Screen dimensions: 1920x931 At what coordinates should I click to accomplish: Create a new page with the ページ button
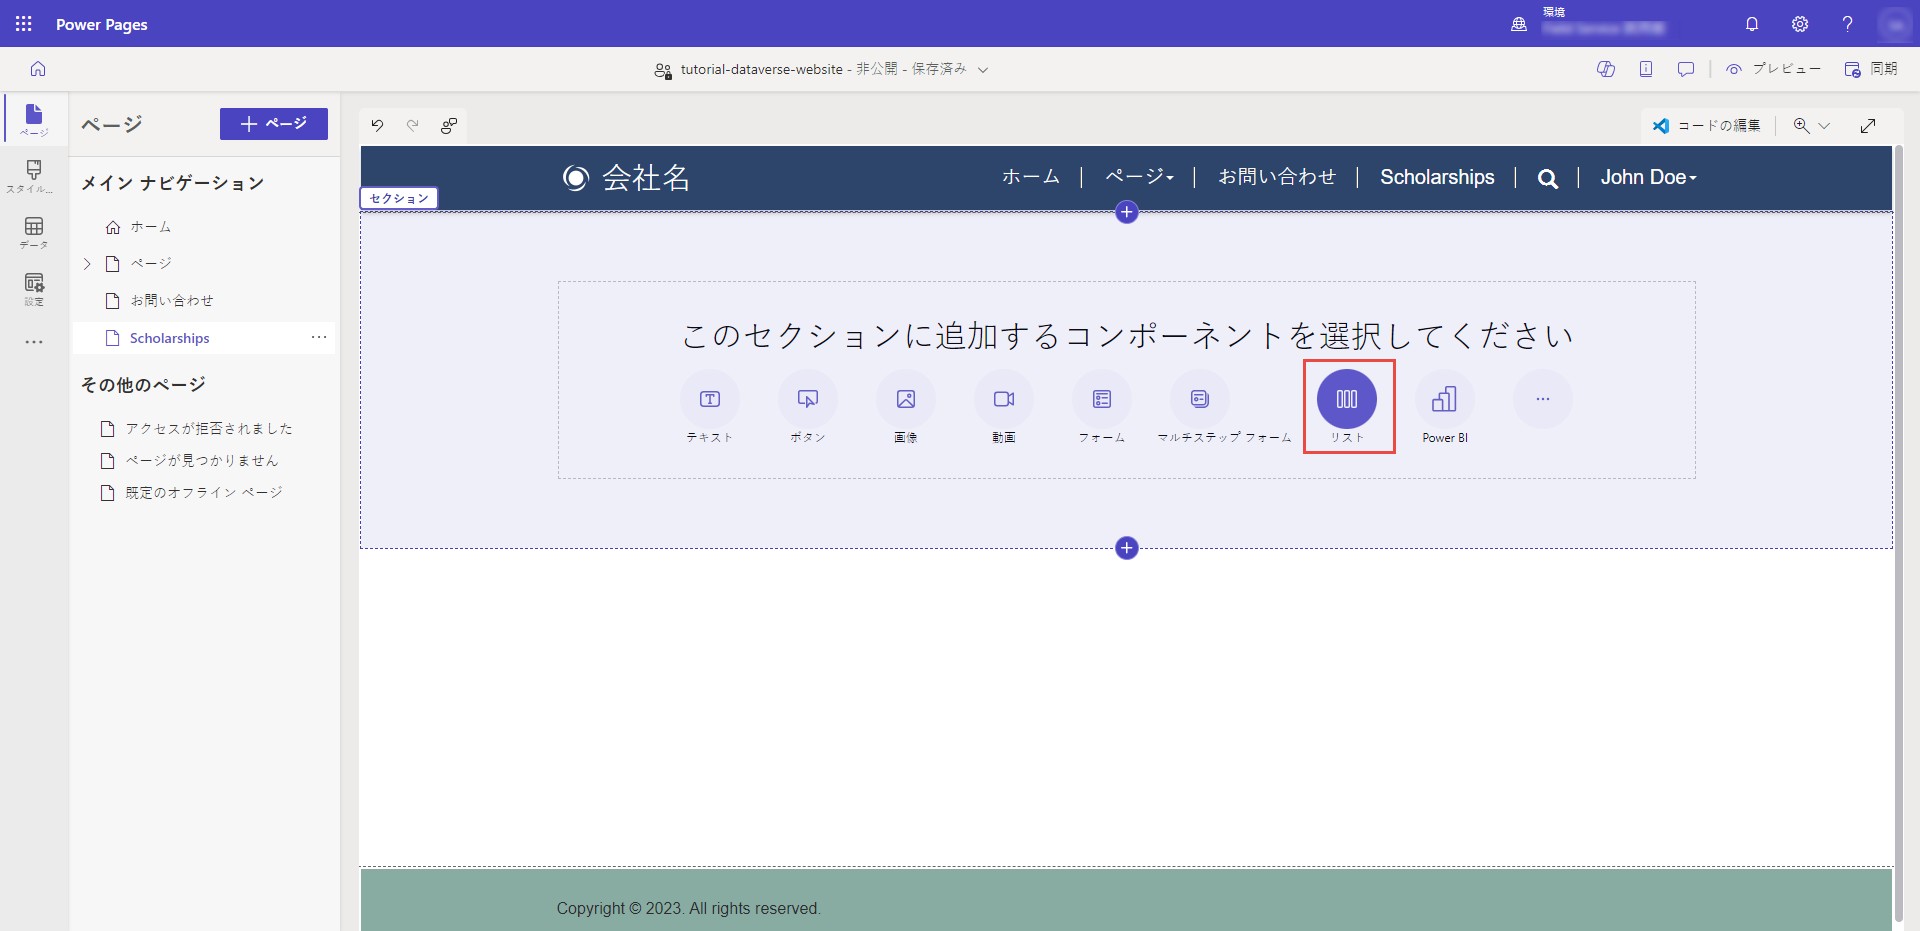point(273,124)
